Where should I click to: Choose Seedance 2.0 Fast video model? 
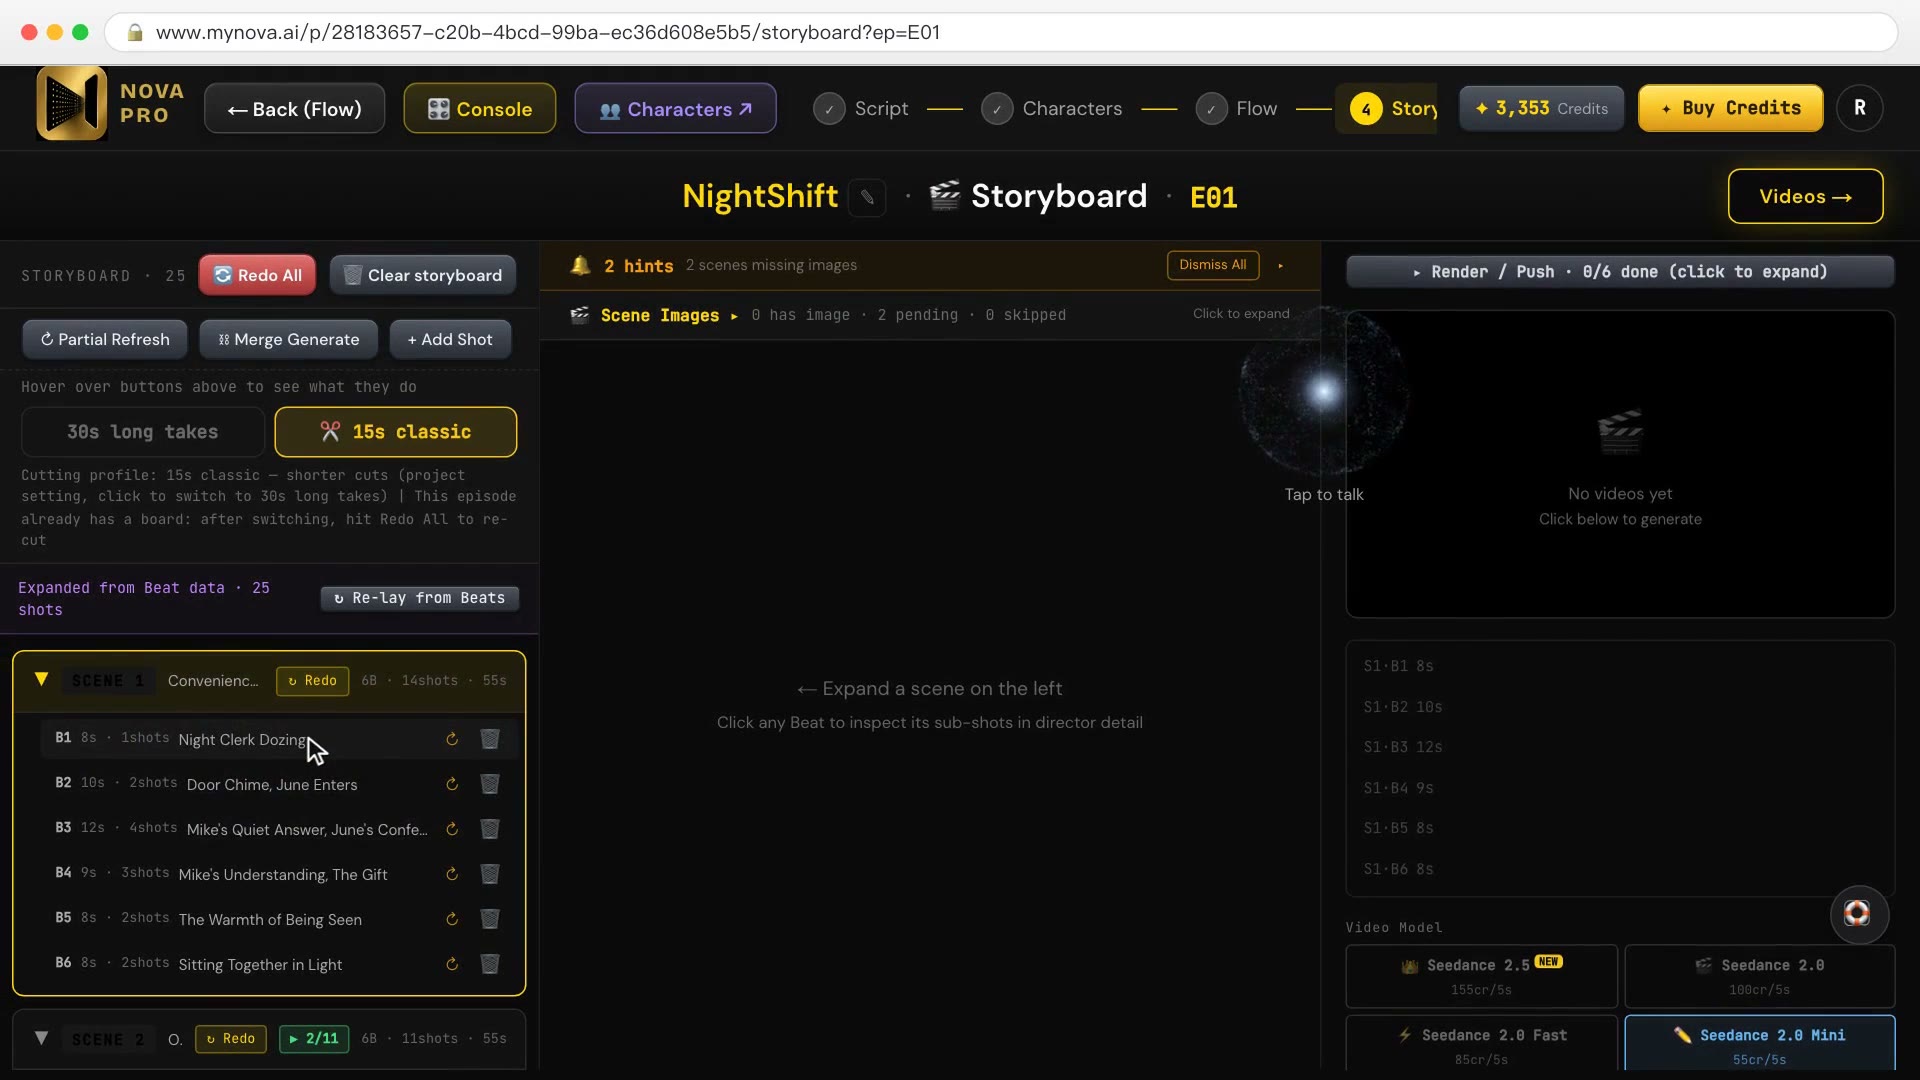point(1481,1045)
